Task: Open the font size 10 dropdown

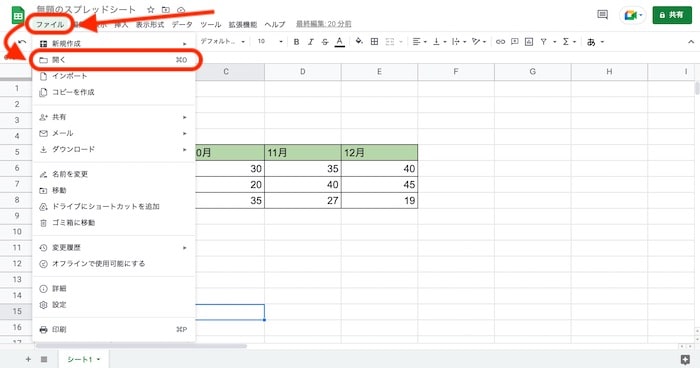Action: click(270, 42)
